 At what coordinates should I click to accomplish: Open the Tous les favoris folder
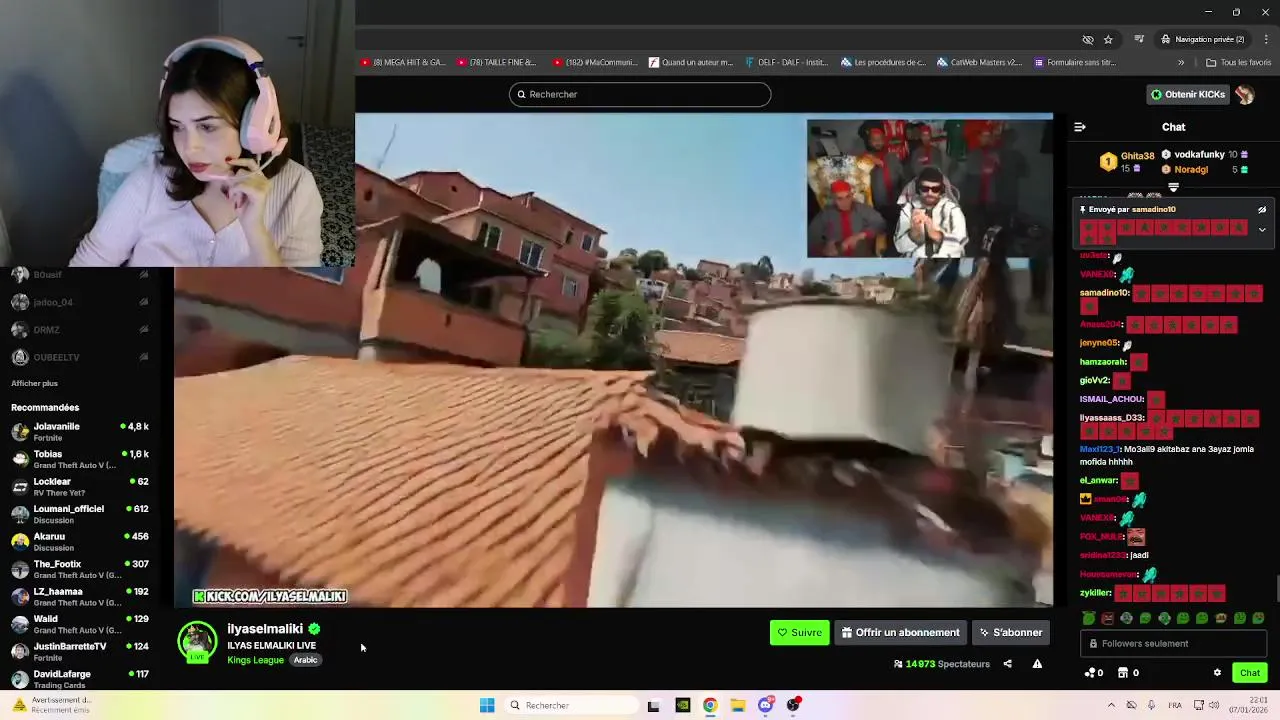pos(1238,62)
